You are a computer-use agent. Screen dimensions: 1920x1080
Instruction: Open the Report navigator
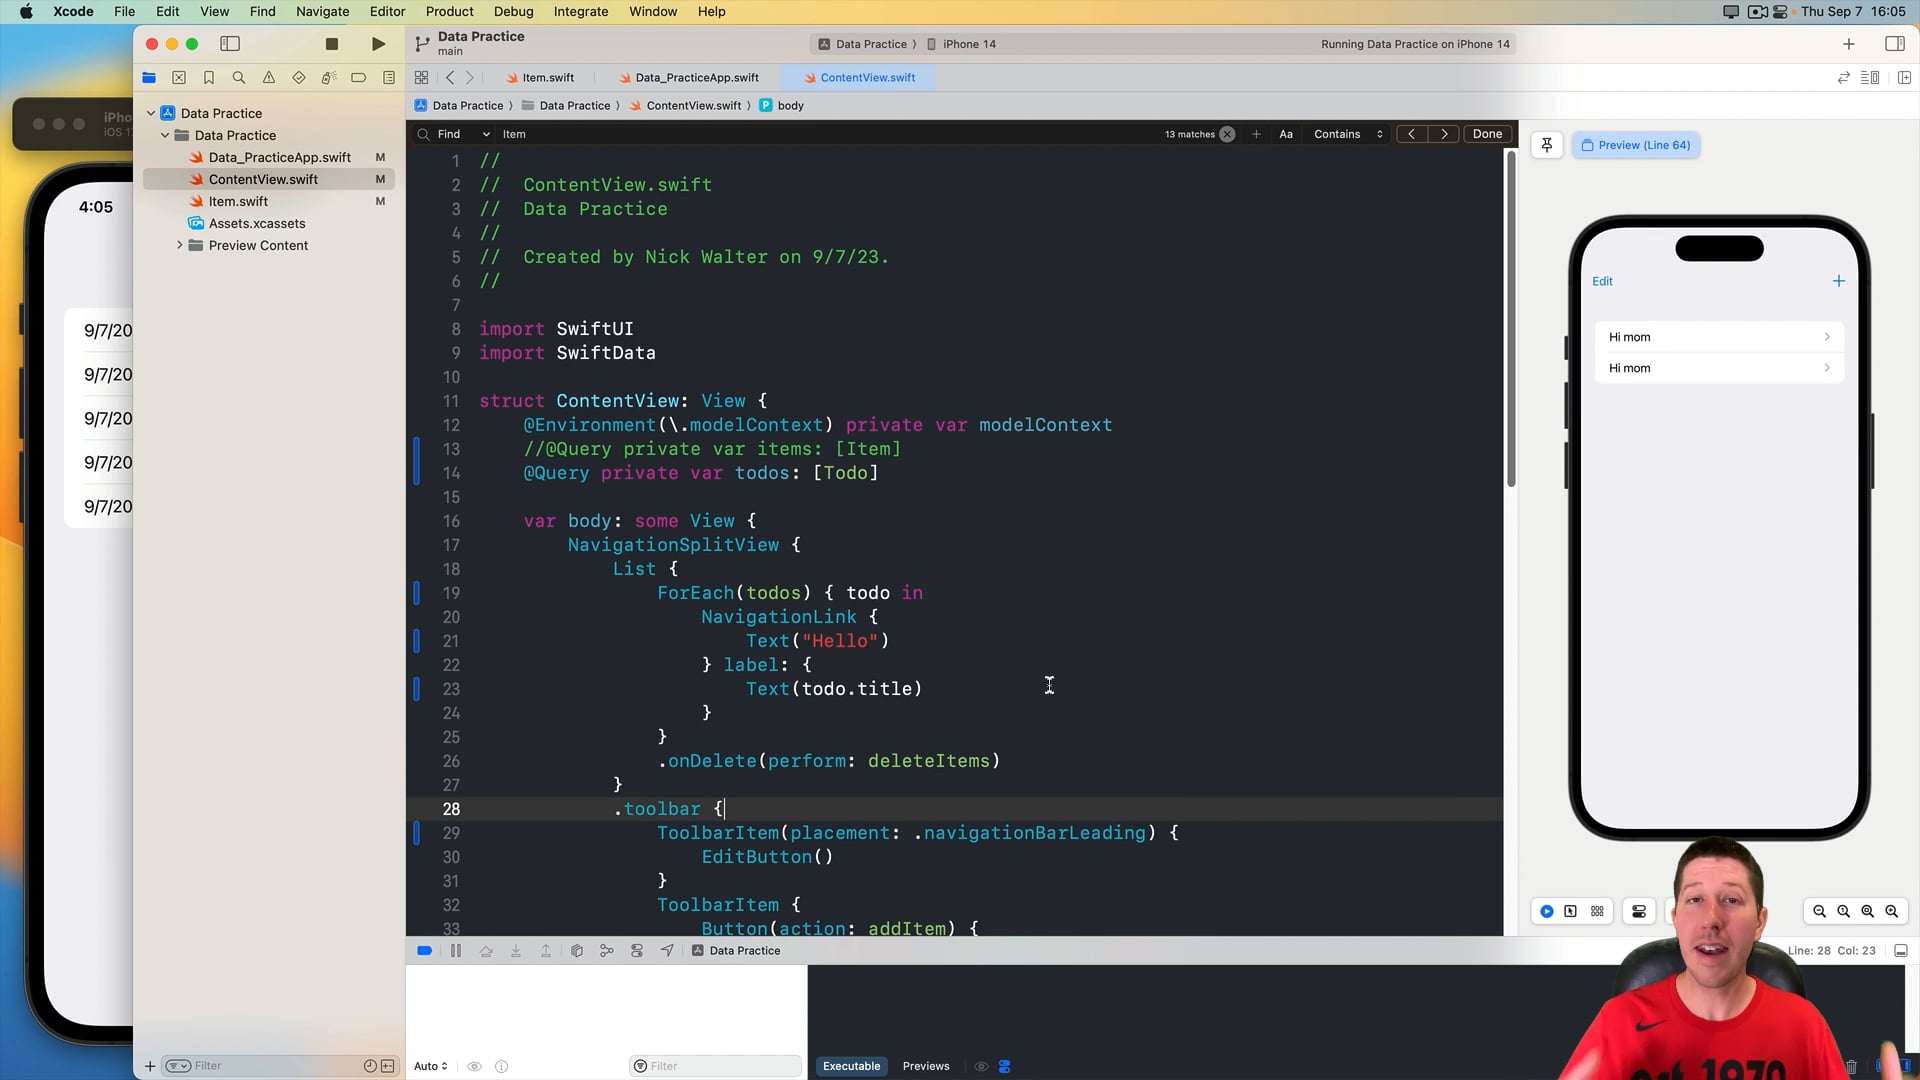(389, 78)
